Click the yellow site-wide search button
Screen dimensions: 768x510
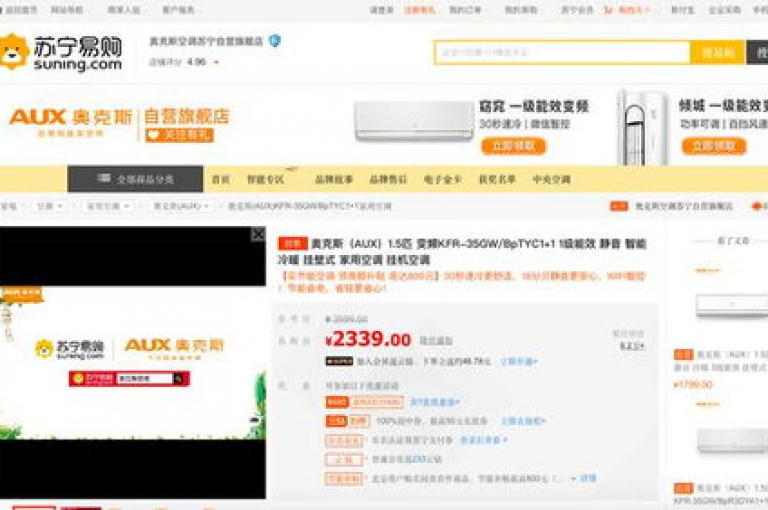(717, 52)
